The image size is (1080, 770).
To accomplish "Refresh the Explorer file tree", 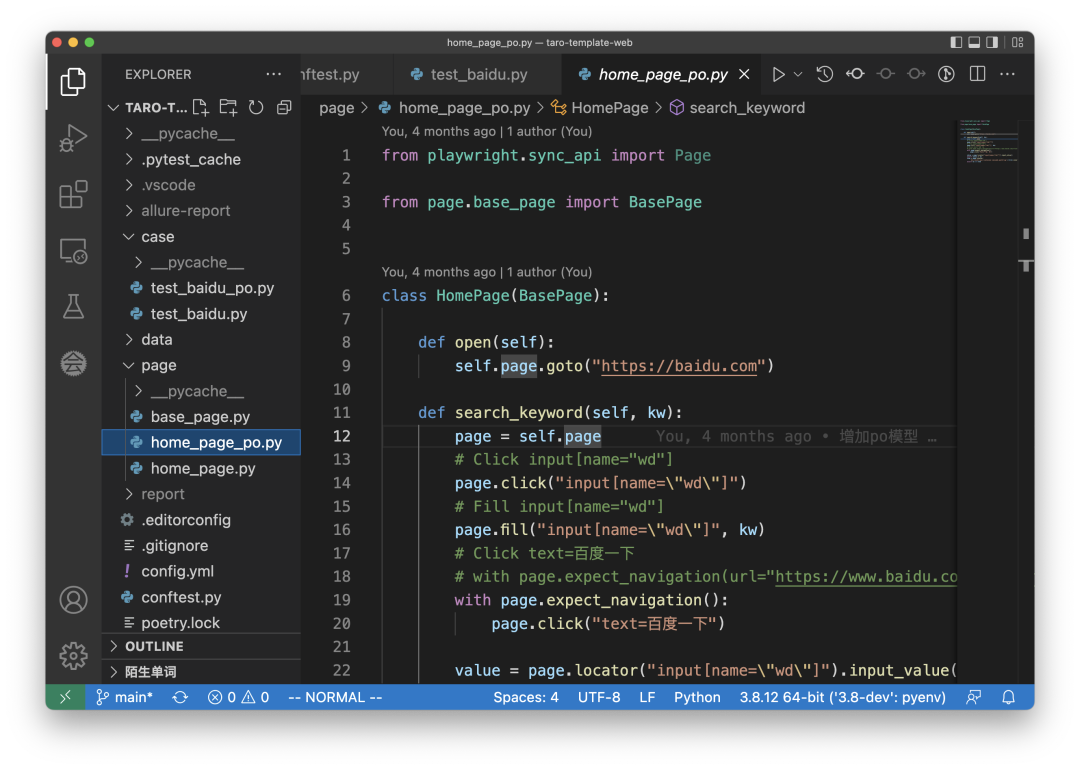I will 256,108.
